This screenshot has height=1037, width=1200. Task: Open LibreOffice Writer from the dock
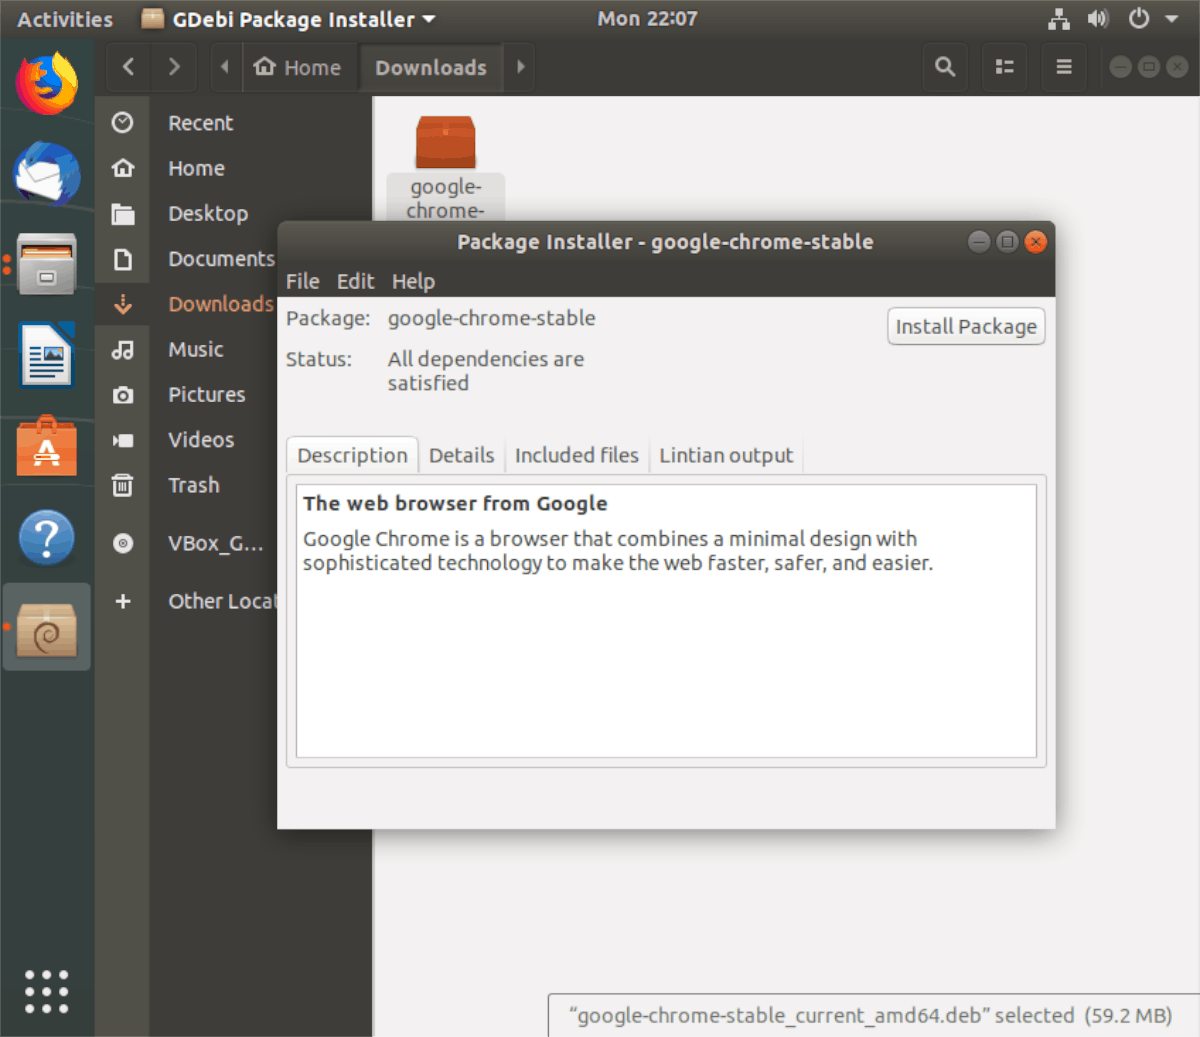(x=46, y=355)
